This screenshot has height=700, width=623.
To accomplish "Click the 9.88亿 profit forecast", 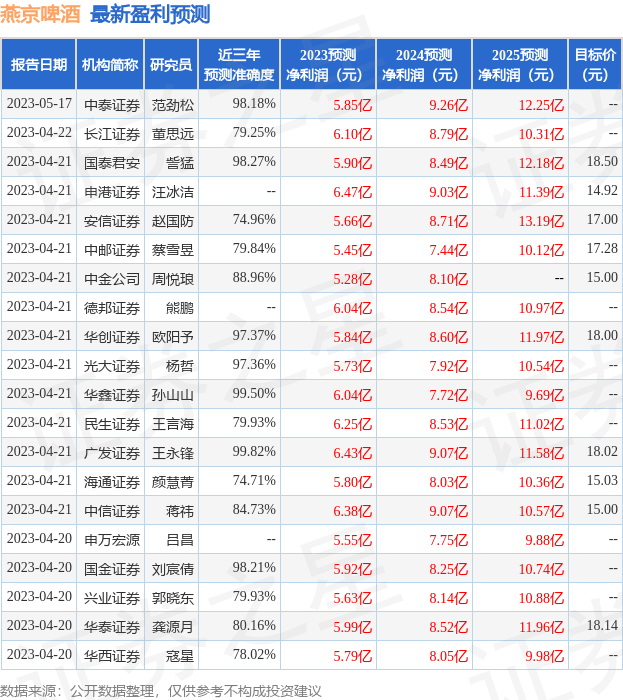I will tap(544, 540).
